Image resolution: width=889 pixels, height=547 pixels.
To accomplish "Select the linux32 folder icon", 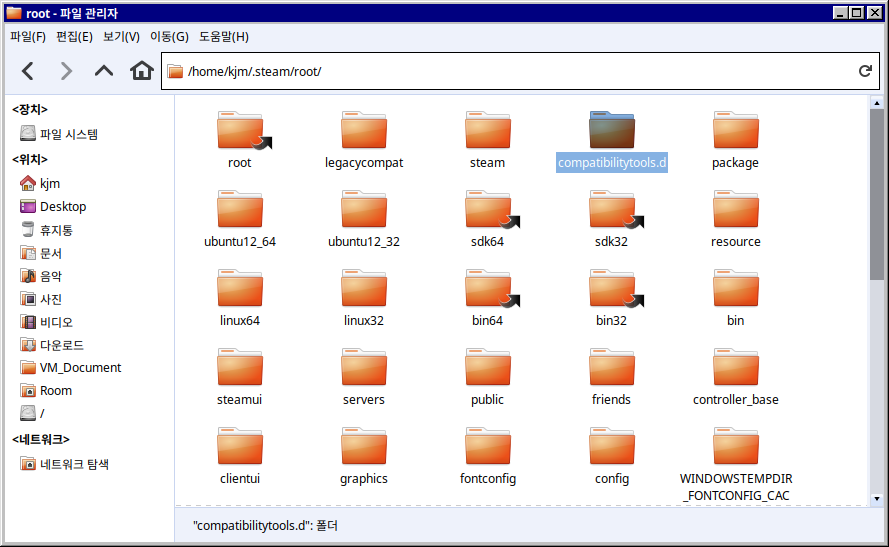I will pyautogui.click(x=364, y=288).
